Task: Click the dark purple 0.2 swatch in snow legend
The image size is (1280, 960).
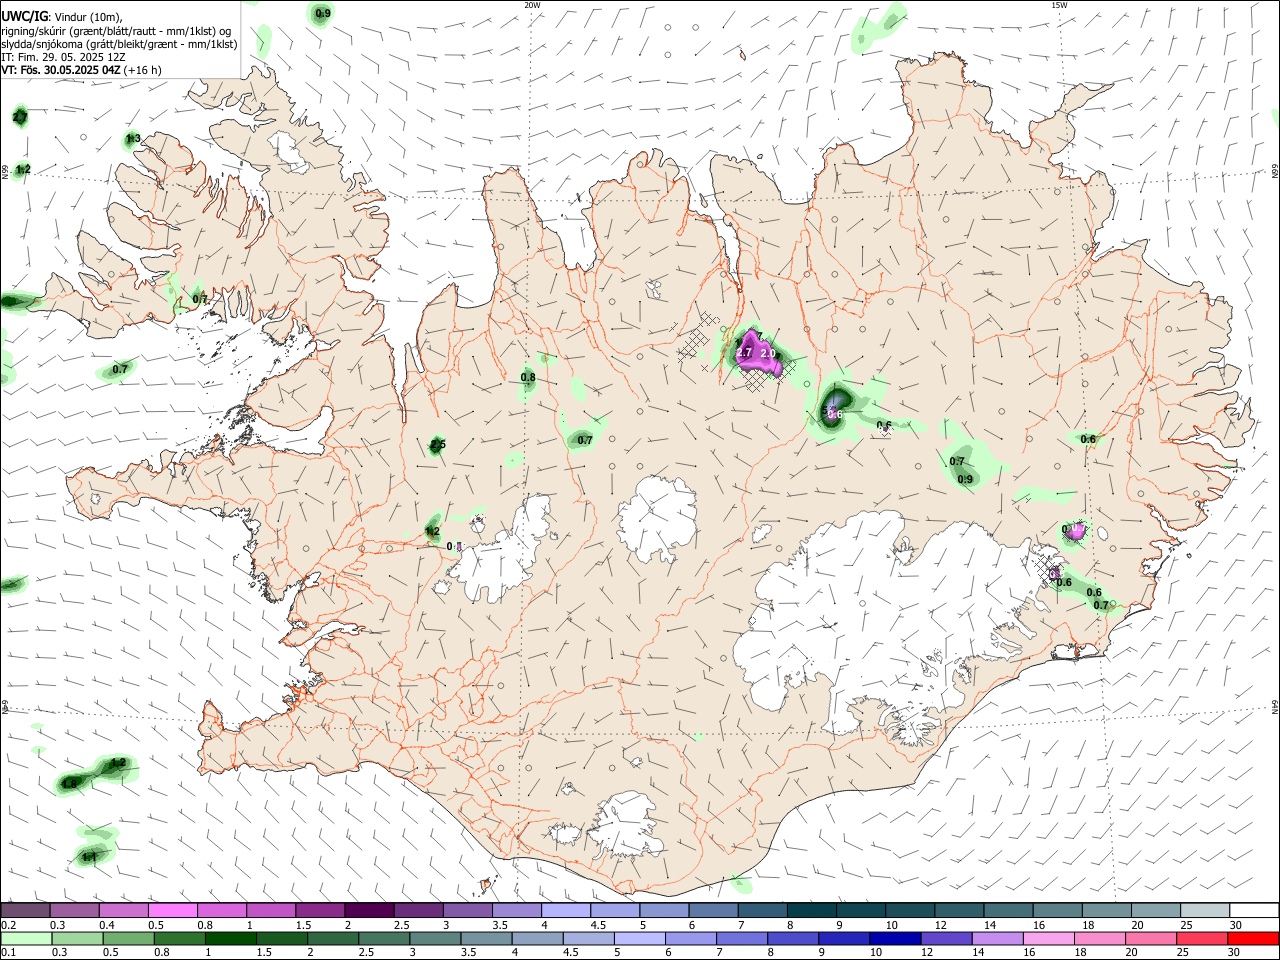Action: [25, 910]
